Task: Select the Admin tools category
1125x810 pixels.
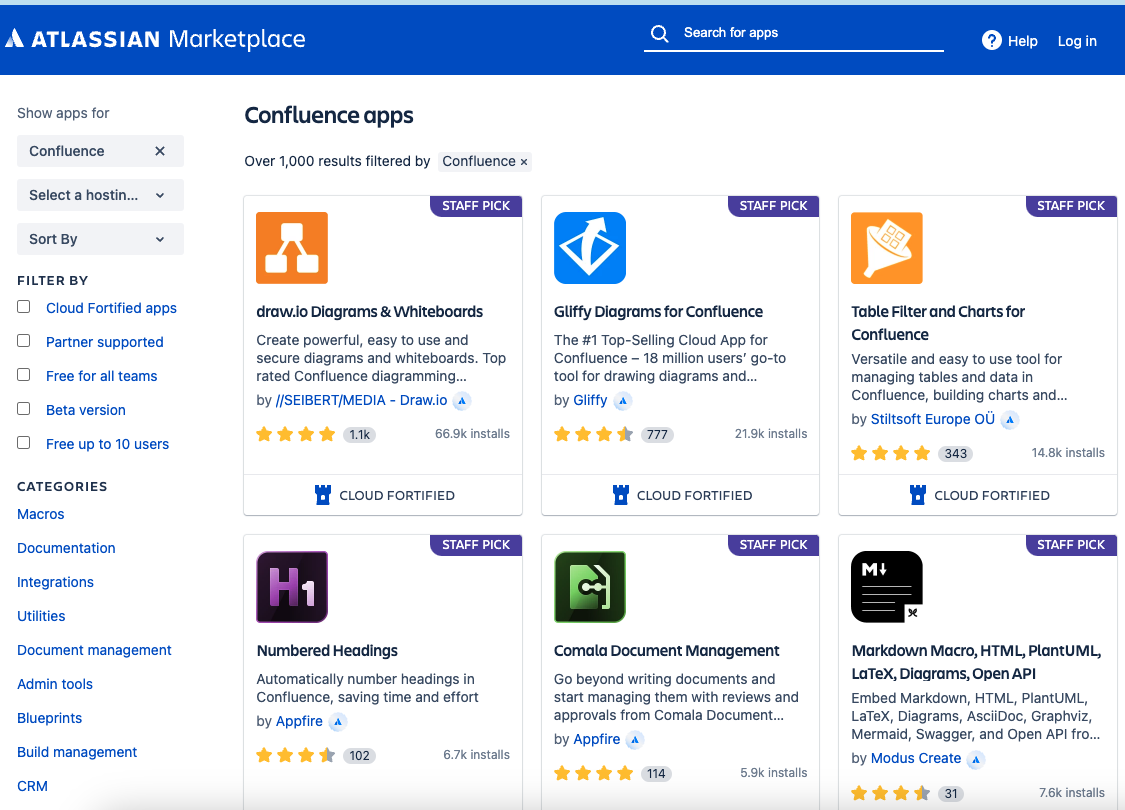Action: [x=55, y=684]
